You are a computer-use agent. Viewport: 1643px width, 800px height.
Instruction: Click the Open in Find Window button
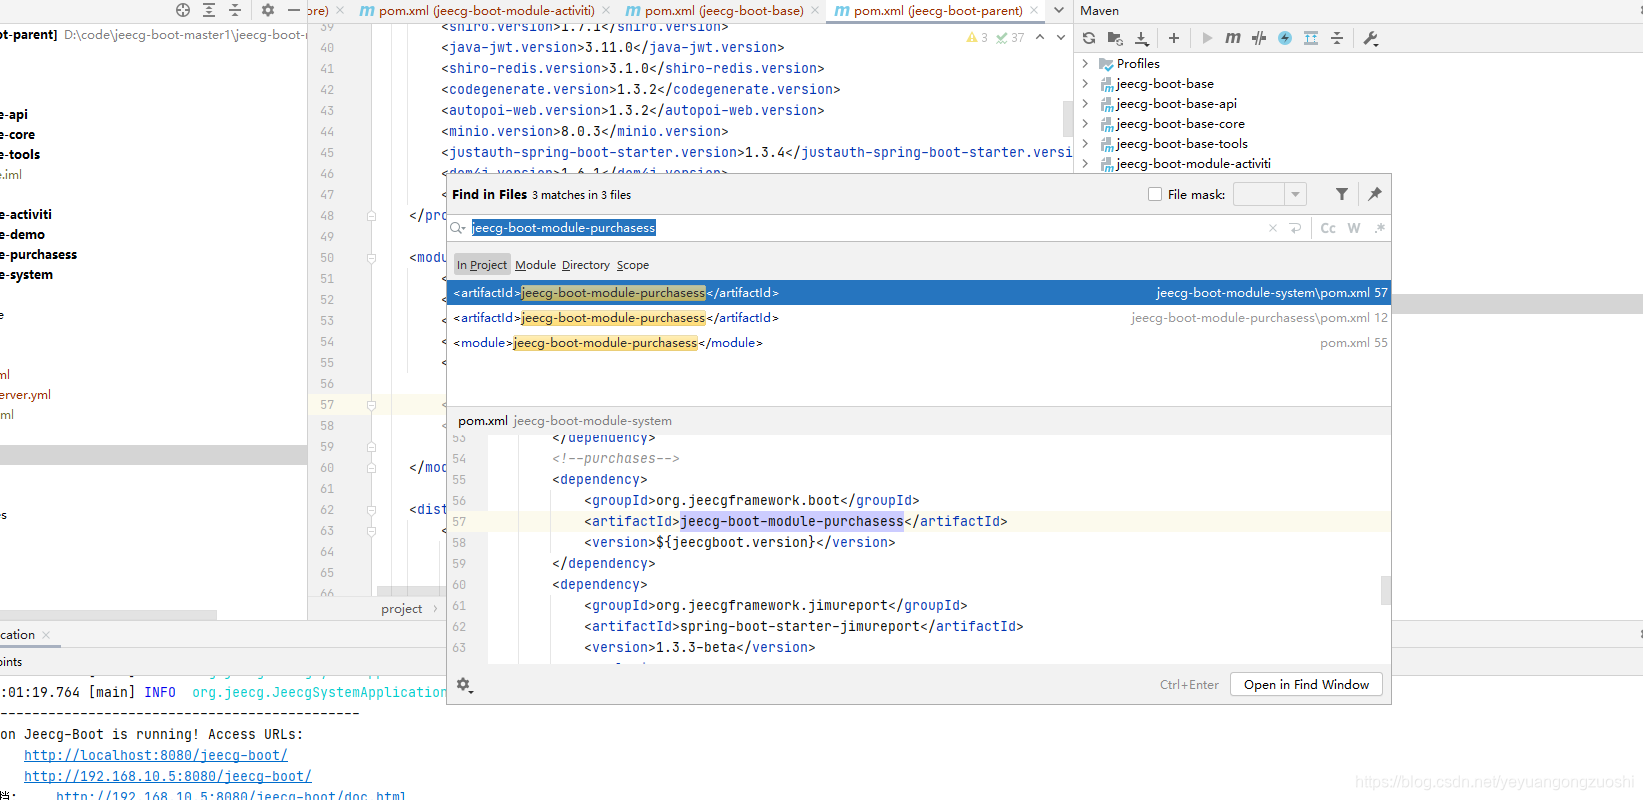coord(1306,685)
